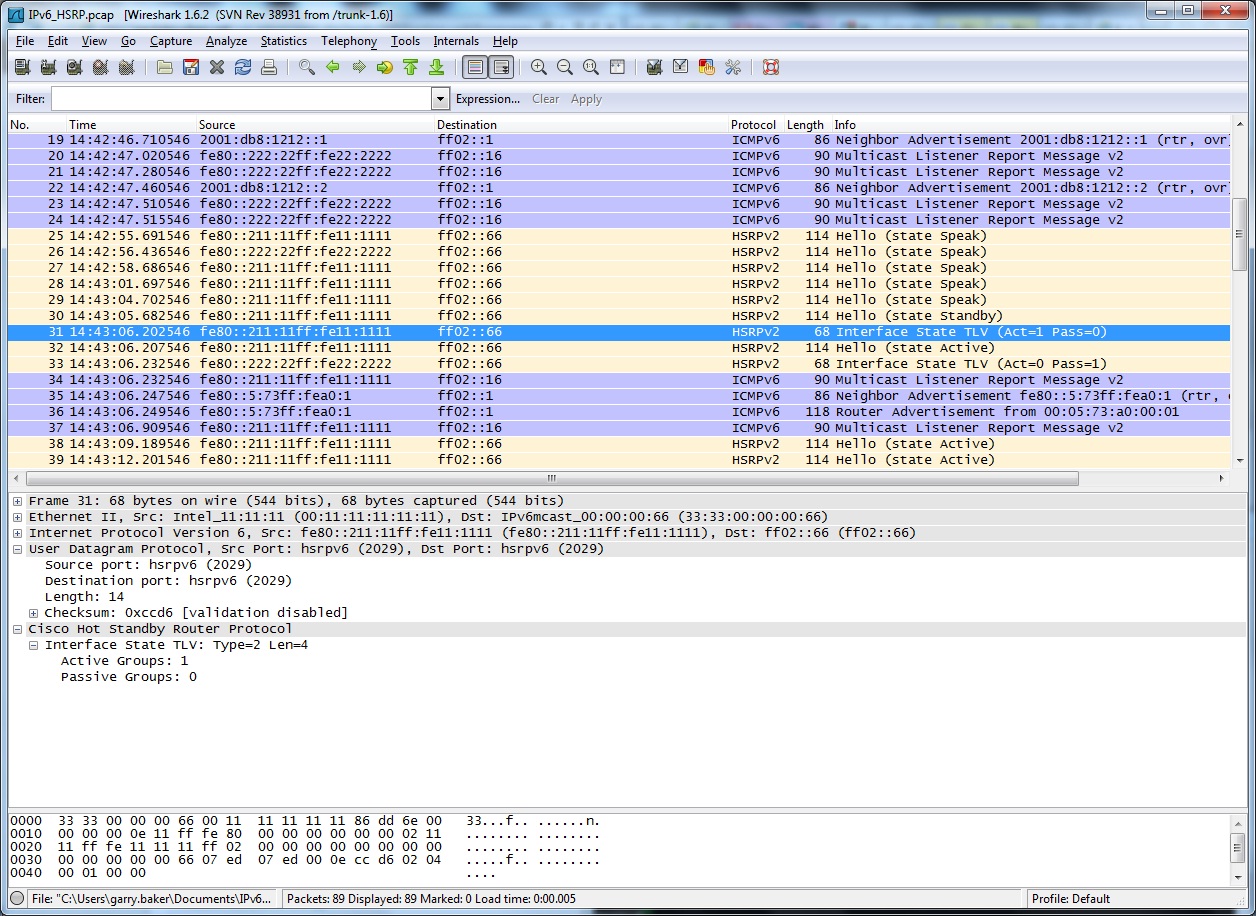
Task: Select packet 36 Router Advertisement row
Action: click(x=619, y=412)
